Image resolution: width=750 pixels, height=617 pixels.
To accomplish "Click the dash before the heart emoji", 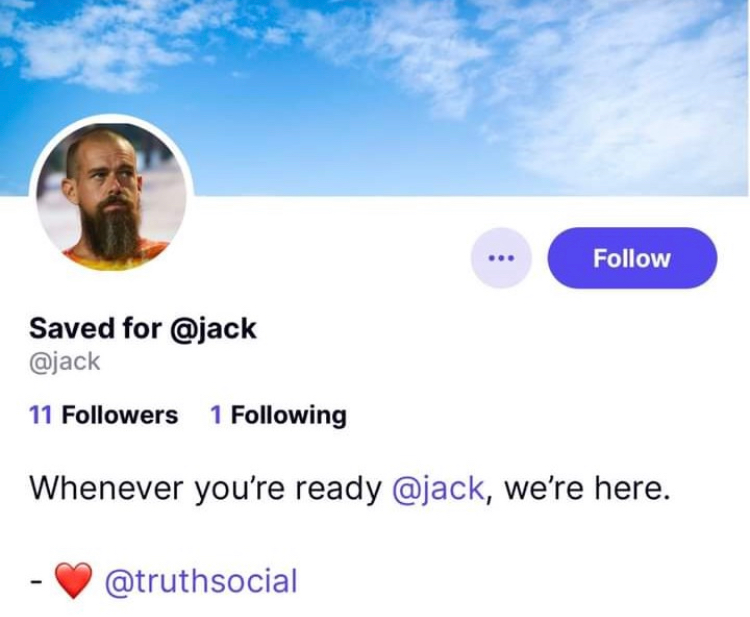I will [x=35, y=583].
